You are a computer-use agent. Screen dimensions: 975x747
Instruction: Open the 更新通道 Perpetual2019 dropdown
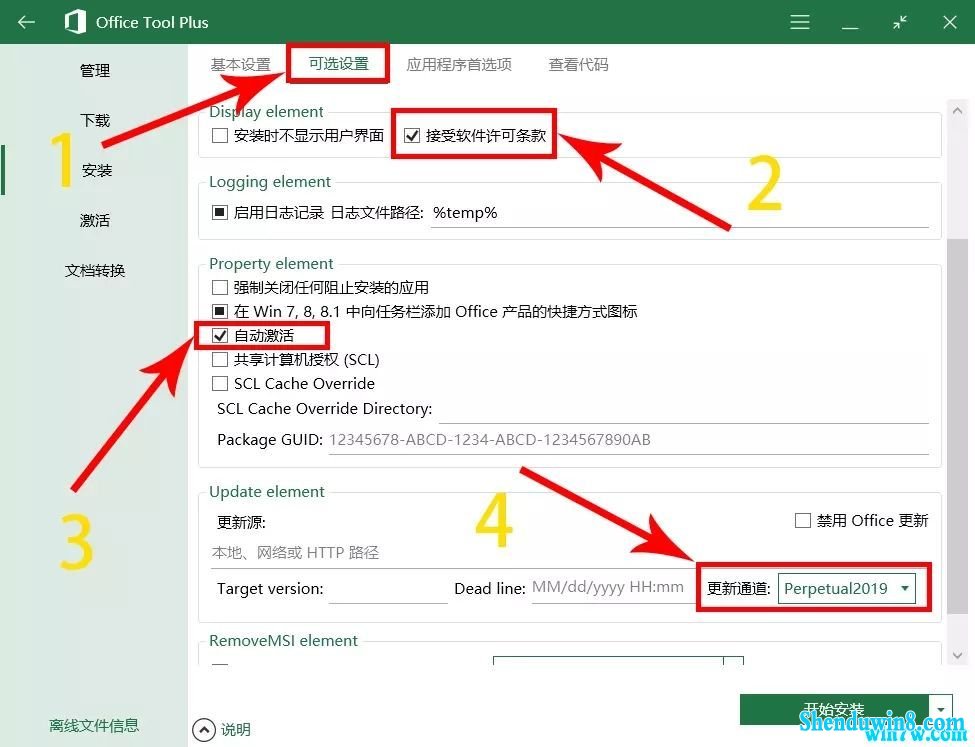tap(847, 588)
